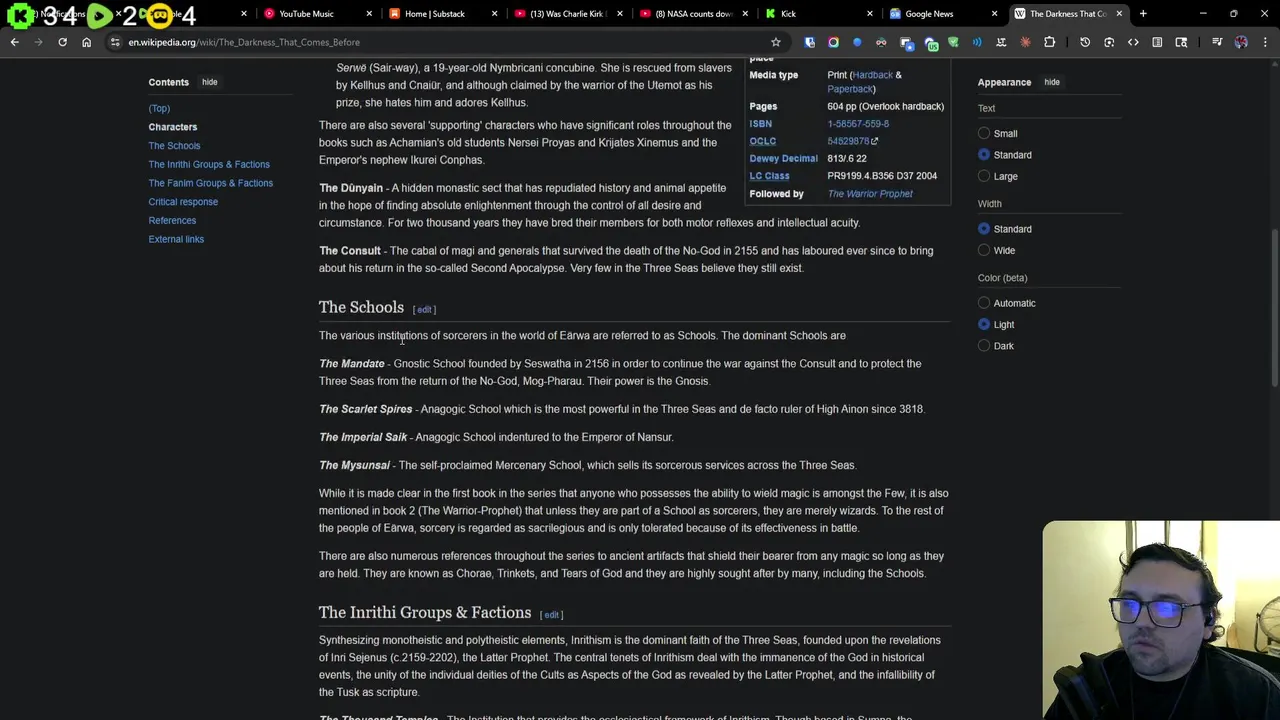Open the blue sound waves extension icon
Viewport: 1280px width, 720px height.
pos(977,42)
